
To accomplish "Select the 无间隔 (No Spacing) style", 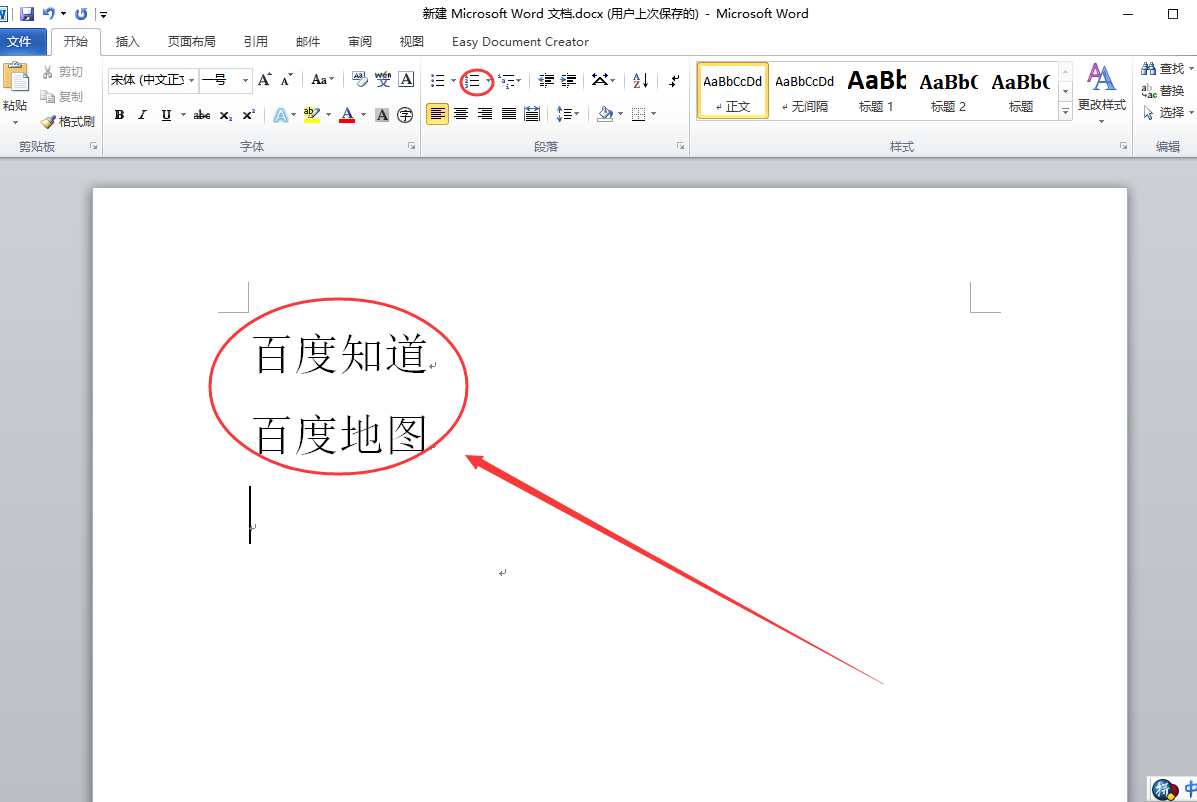I will click(805, 91).
